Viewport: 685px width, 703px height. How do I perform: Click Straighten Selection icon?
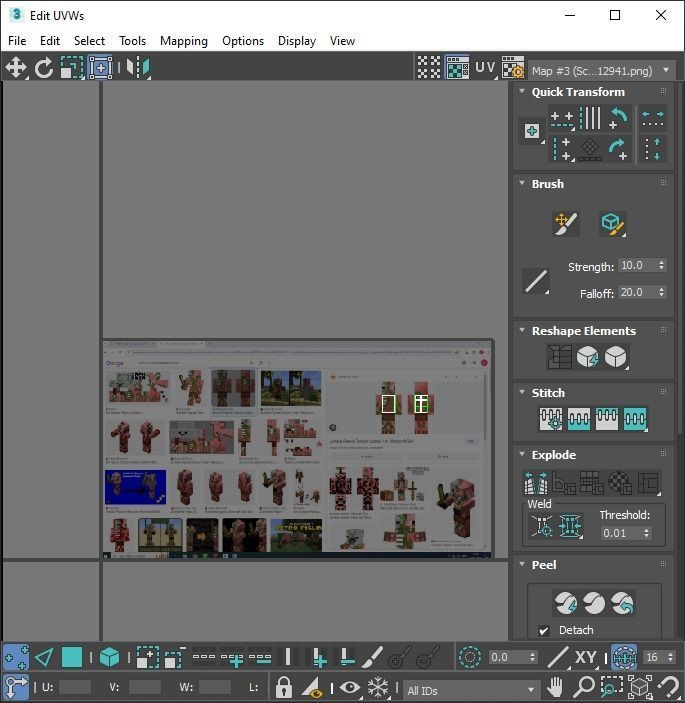559,357
